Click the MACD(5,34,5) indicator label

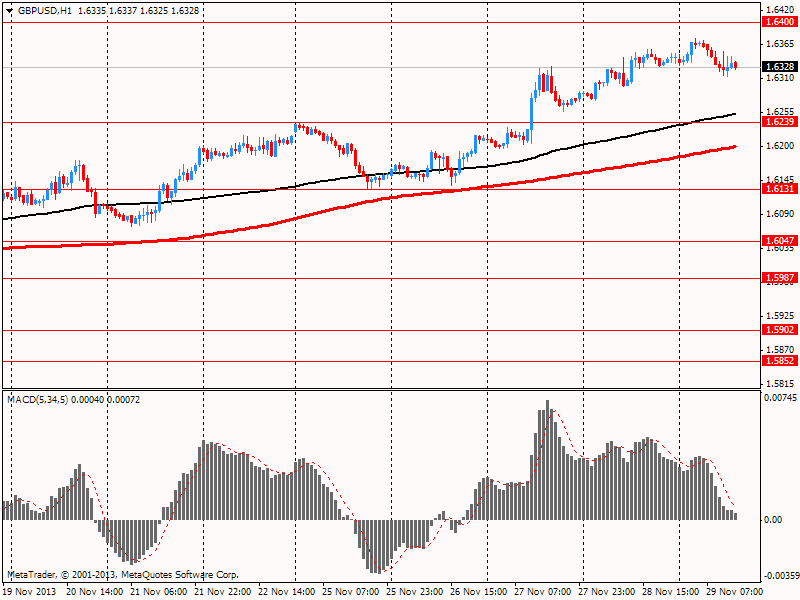(x=37, y=399)
